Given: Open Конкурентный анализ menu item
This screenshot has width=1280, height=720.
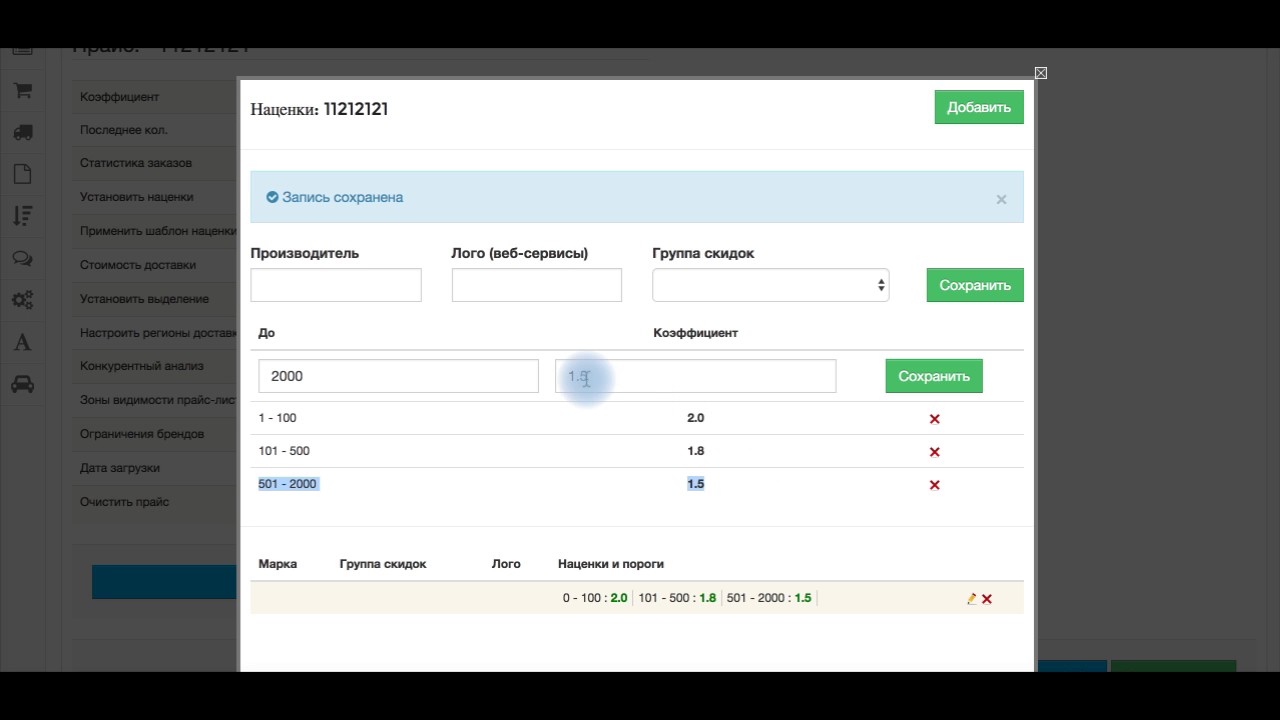Looking at the screenshot, I should click(x=142, y=366).
